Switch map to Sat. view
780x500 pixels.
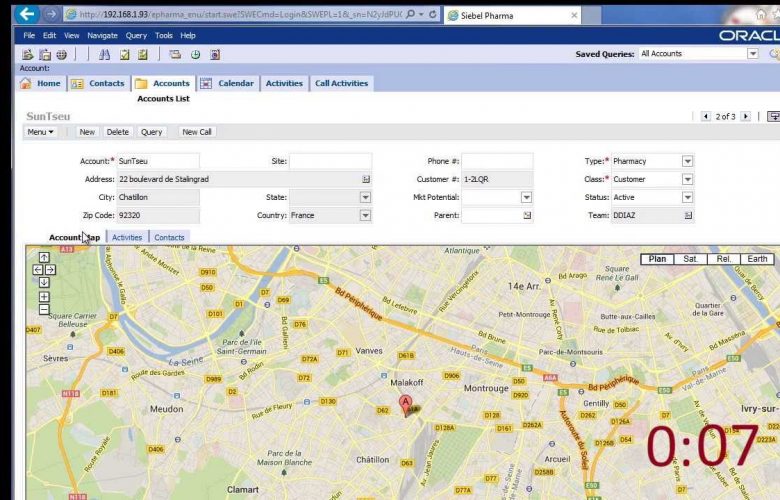click(x=690, y=259)
